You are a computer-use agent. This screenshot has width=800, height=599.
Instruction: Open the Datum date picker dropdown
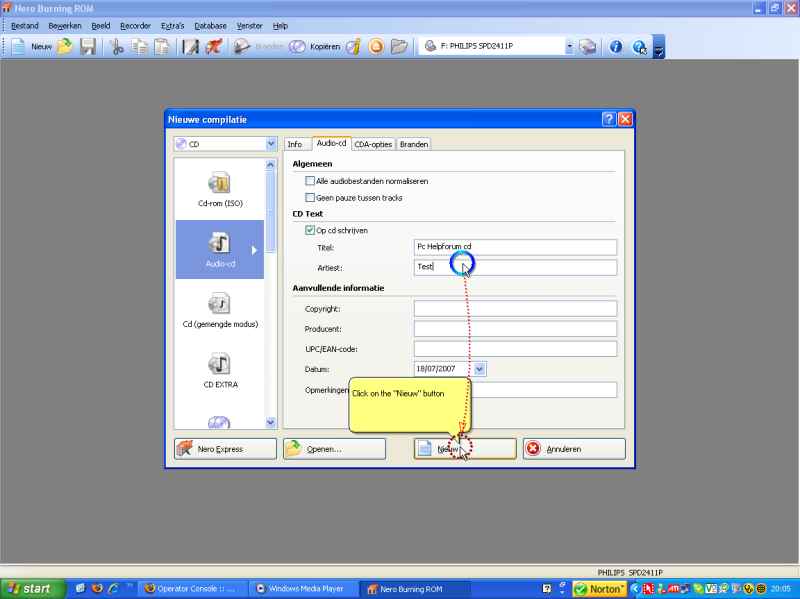(x=480, y=369)
